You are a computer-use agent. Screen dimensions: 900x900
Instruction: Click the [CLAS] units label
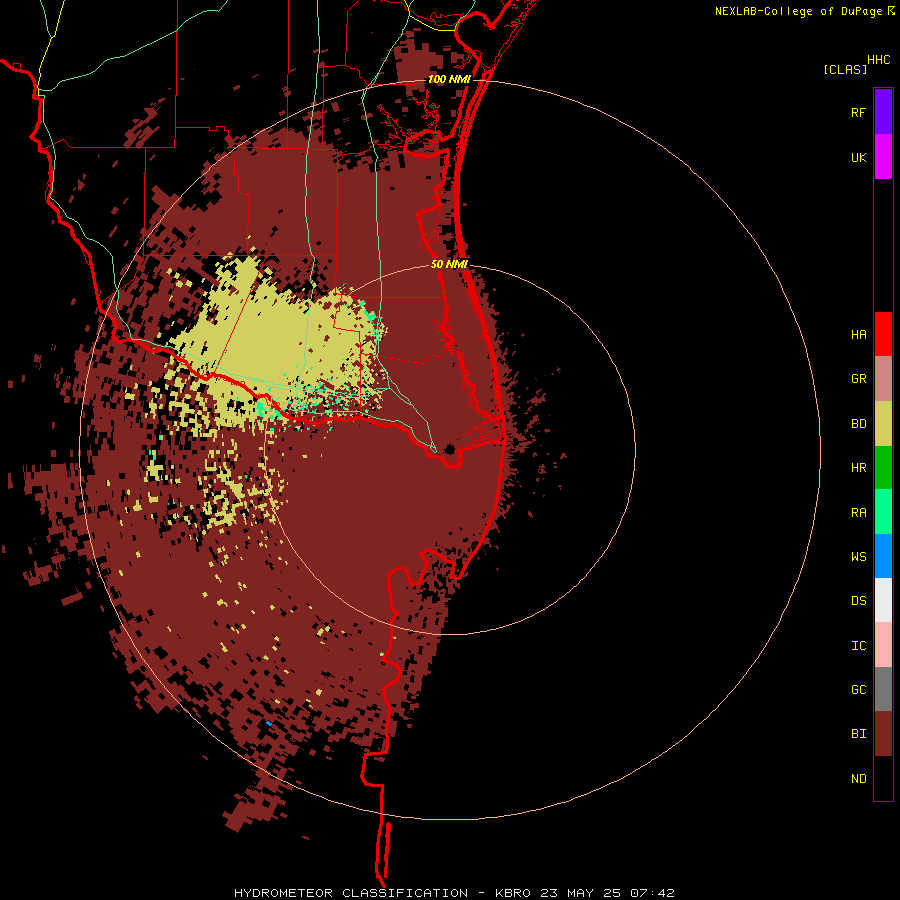[x=845, y=69]
